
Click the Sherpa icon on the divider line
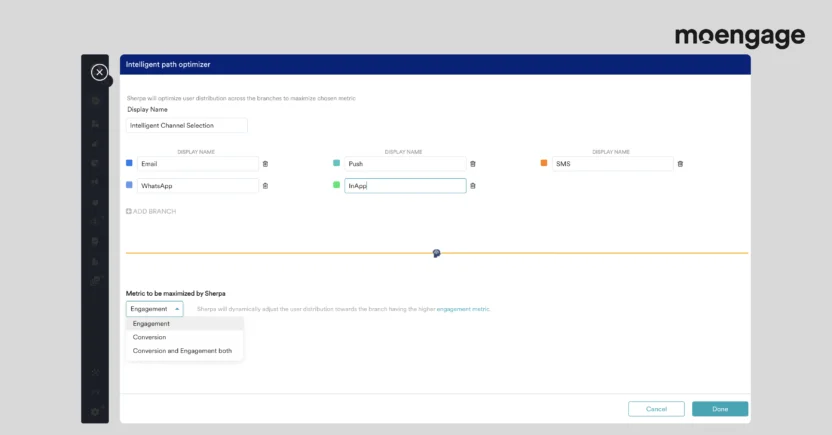(x=436, y=254)
